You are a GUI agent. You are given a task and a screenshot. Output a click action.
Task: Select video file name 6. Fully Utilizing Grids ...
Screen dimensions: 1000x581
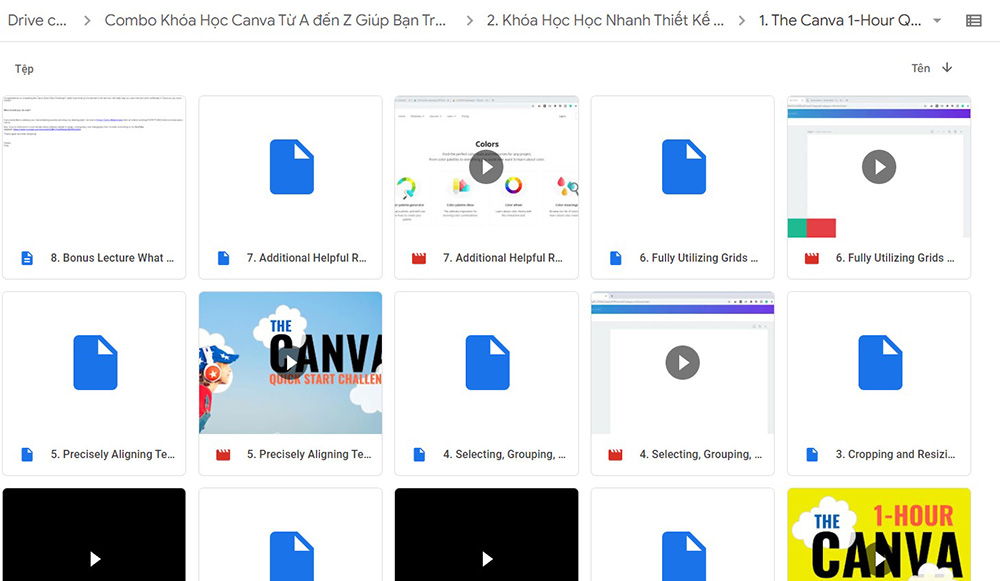tap(895, 258)
